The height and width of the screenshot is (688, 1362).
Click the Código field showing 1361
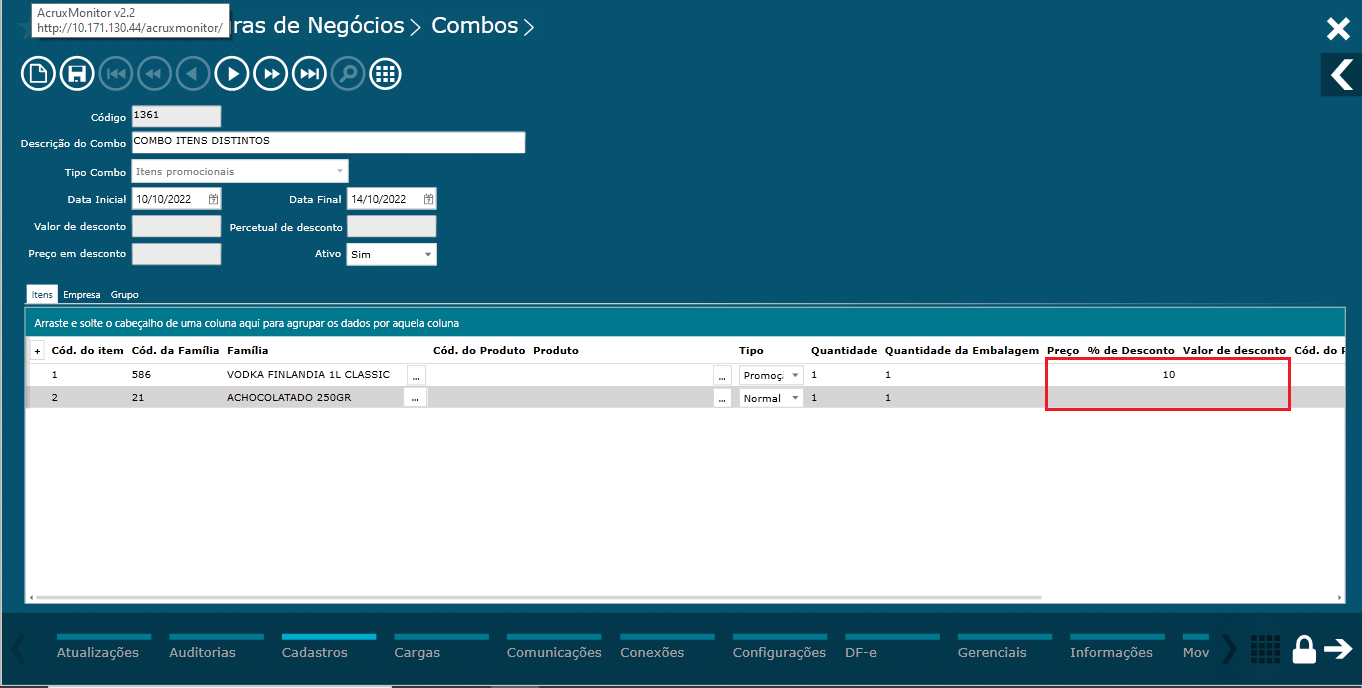click(x=176, y=116)
